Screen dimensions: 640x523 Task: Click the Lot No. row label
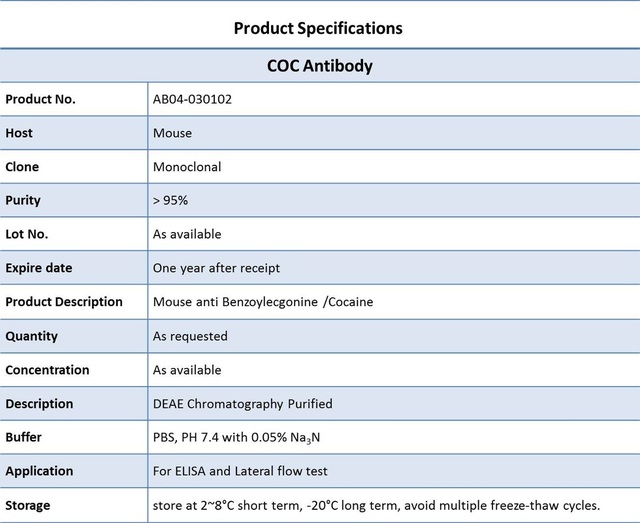(x=27, y=234)
